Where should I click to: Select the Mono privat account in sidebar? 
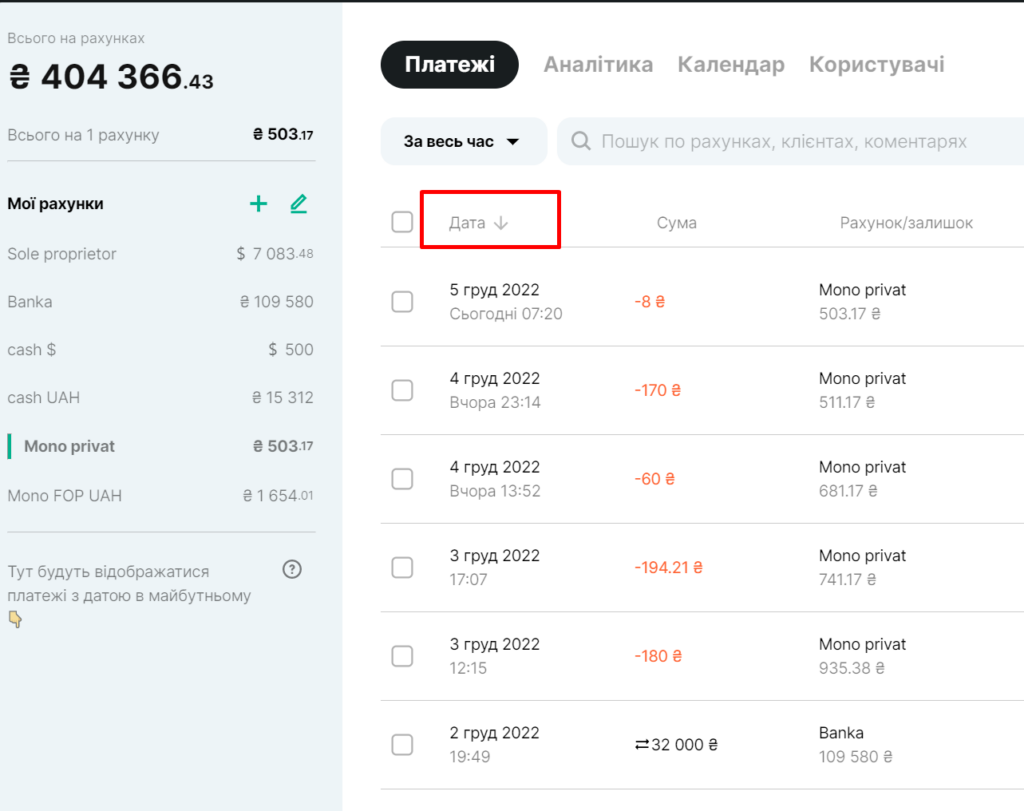point(160,446)
